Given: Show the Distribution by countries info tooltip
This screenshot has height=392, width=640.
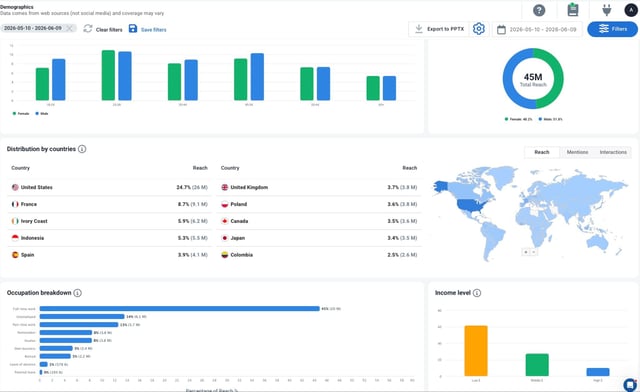Looking at the screenshot, I should click(x=82, y=149).
